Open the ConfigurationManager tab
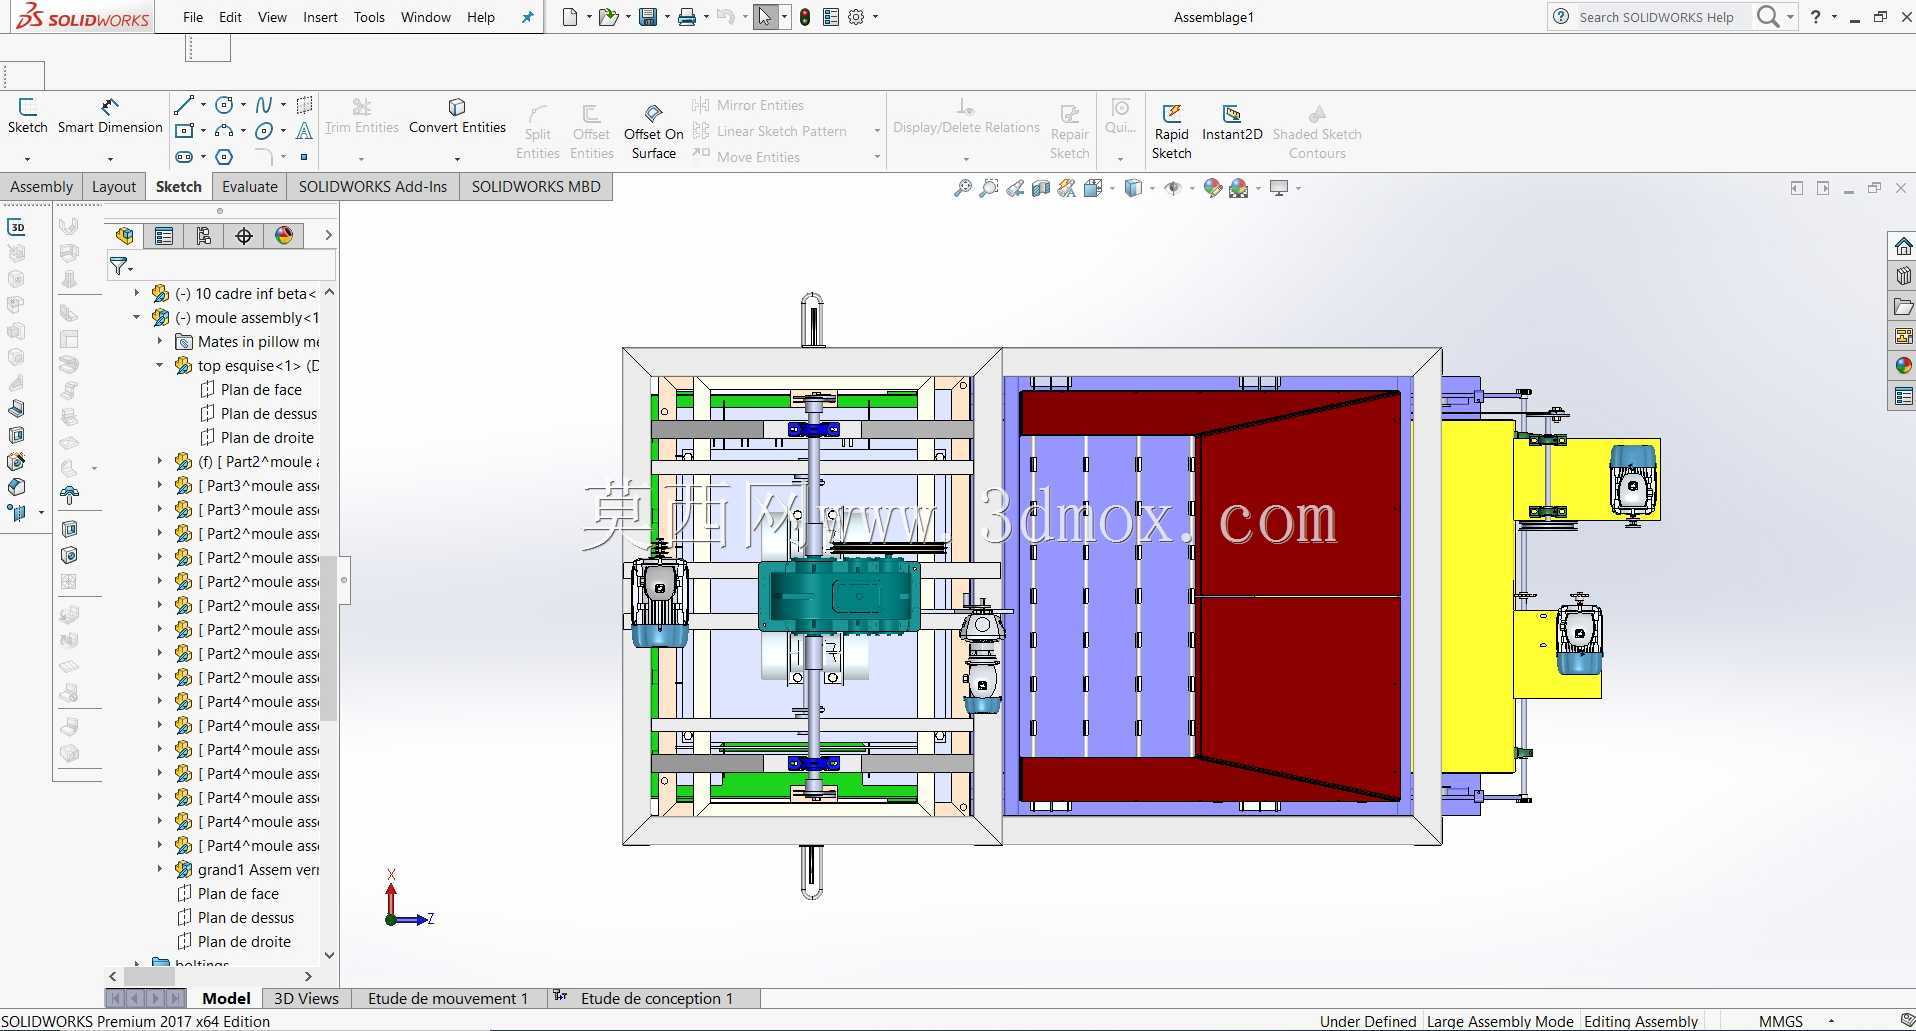The width and height of the screenshot is (1916, 1031). tap(204, 236)
